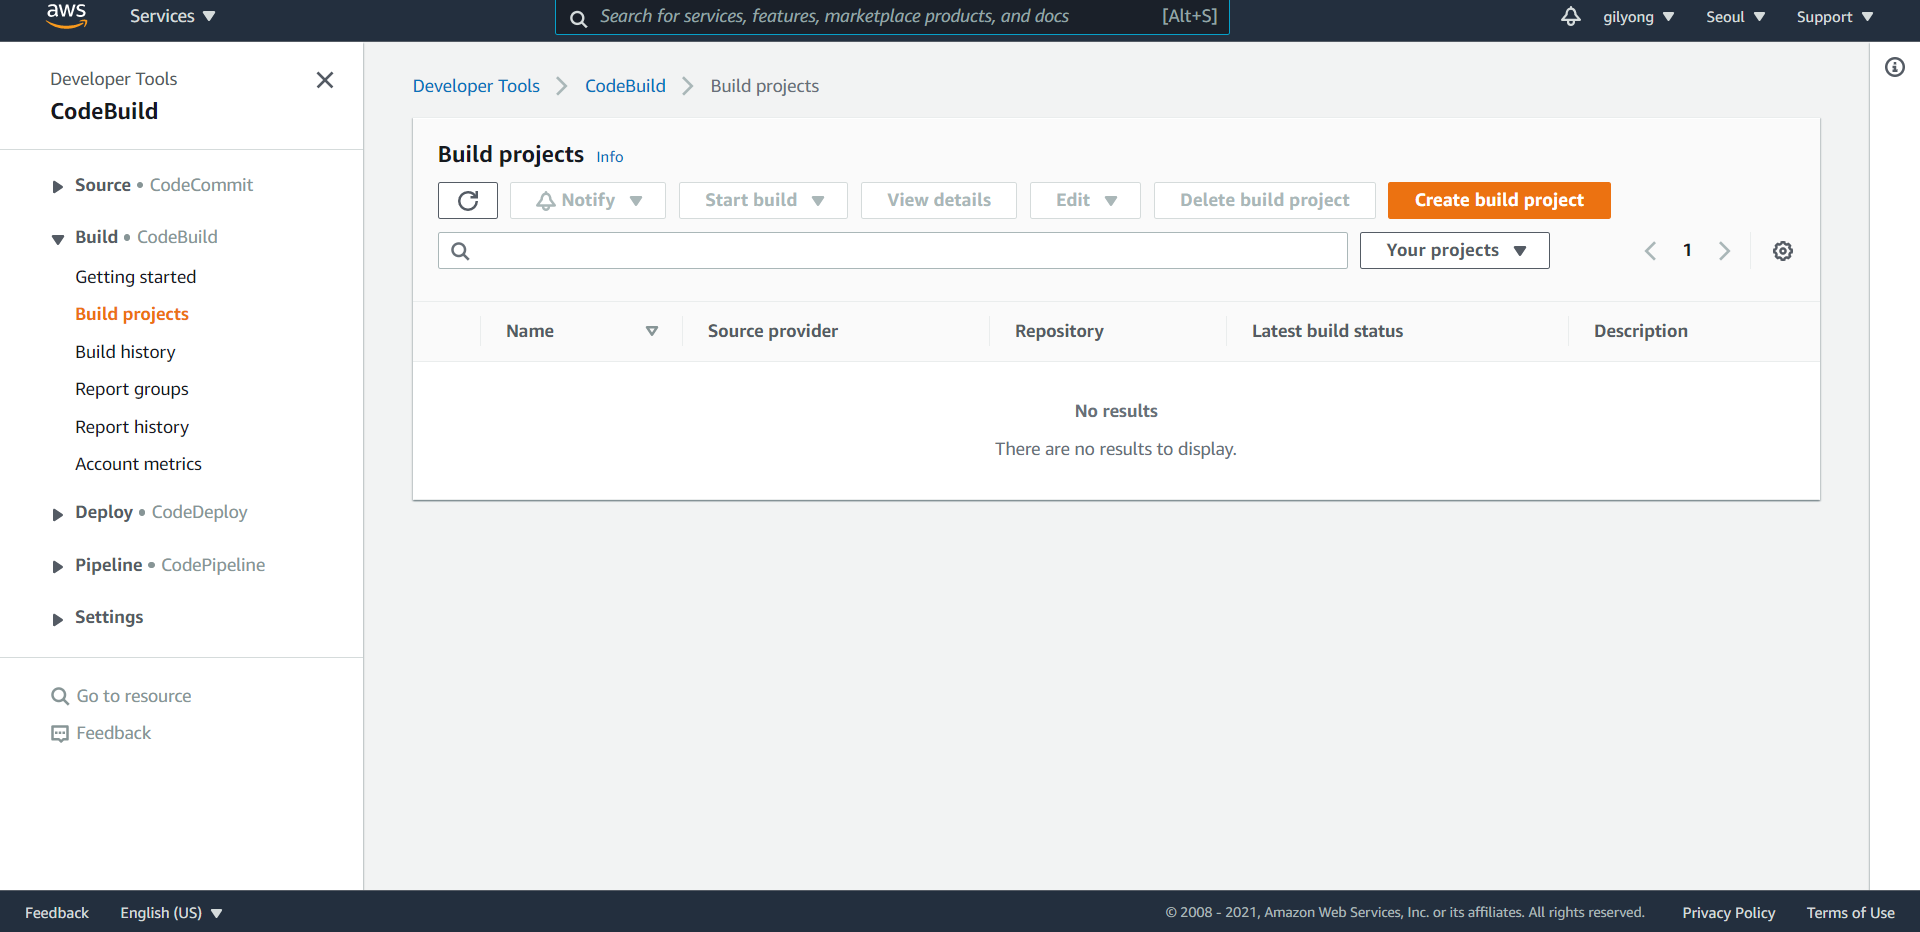Open the notifications bell icon
Image resolution: width=1920 pixels, height=932 pixels.
point(1570,16)
